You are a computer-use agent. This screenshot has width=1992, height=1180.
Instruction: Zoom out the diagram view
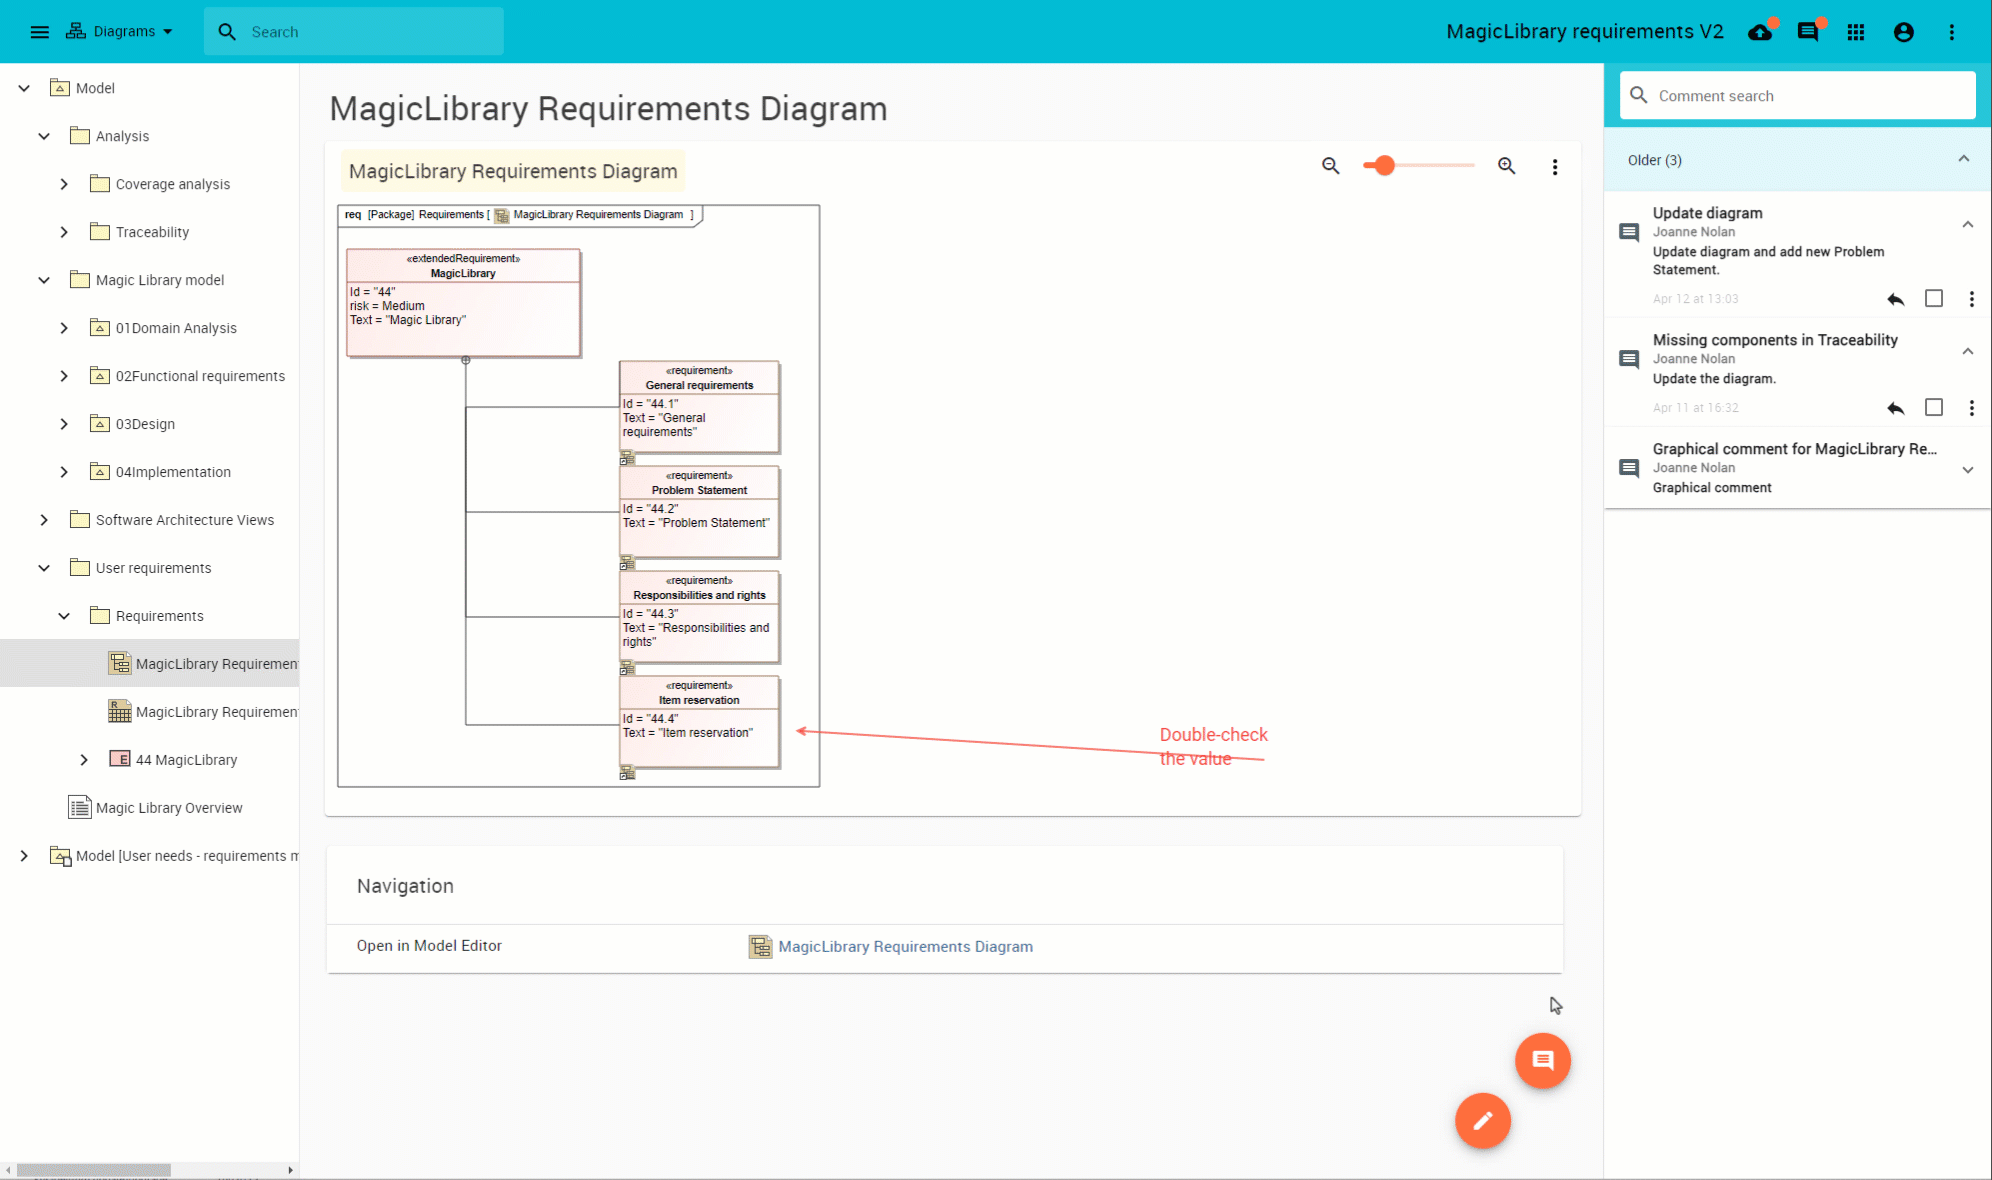pos(1330,166)
